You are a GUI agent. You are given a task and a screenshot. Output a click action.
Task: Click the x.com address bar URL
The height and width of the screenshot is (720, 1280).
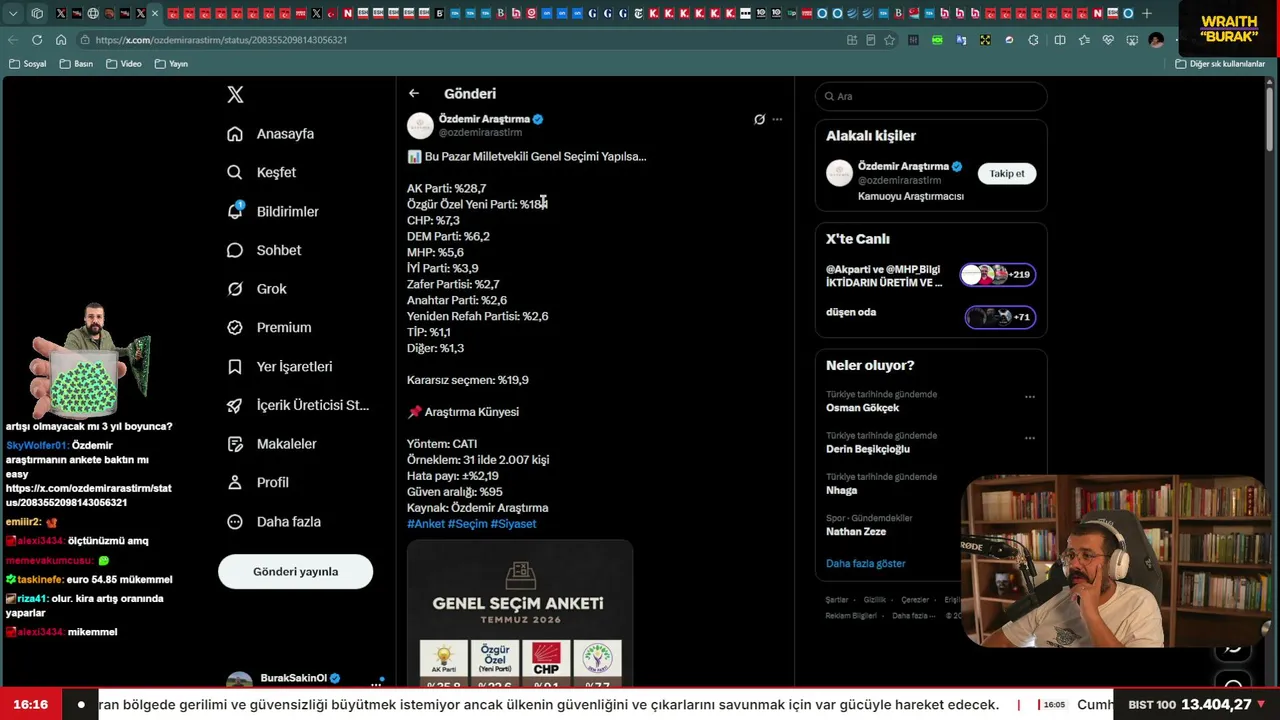(x=221, y=40)
